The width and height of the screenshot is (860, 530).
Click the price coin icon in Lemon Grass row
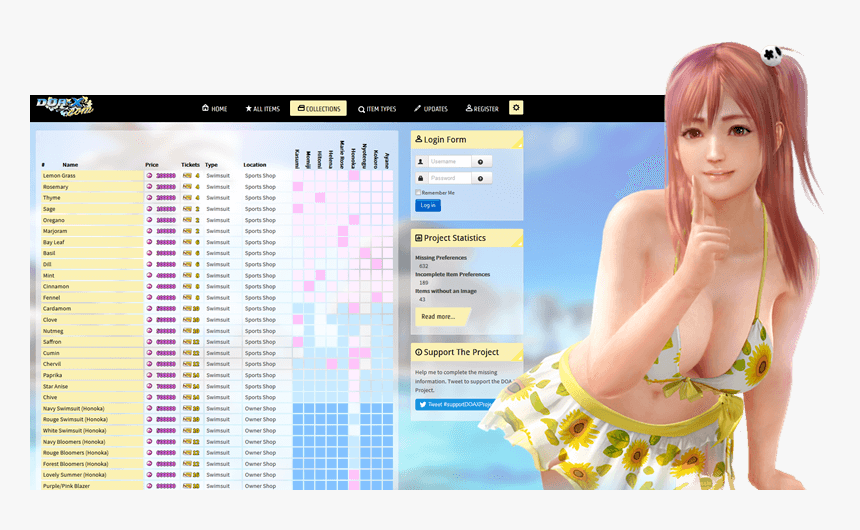pos(149,176)
